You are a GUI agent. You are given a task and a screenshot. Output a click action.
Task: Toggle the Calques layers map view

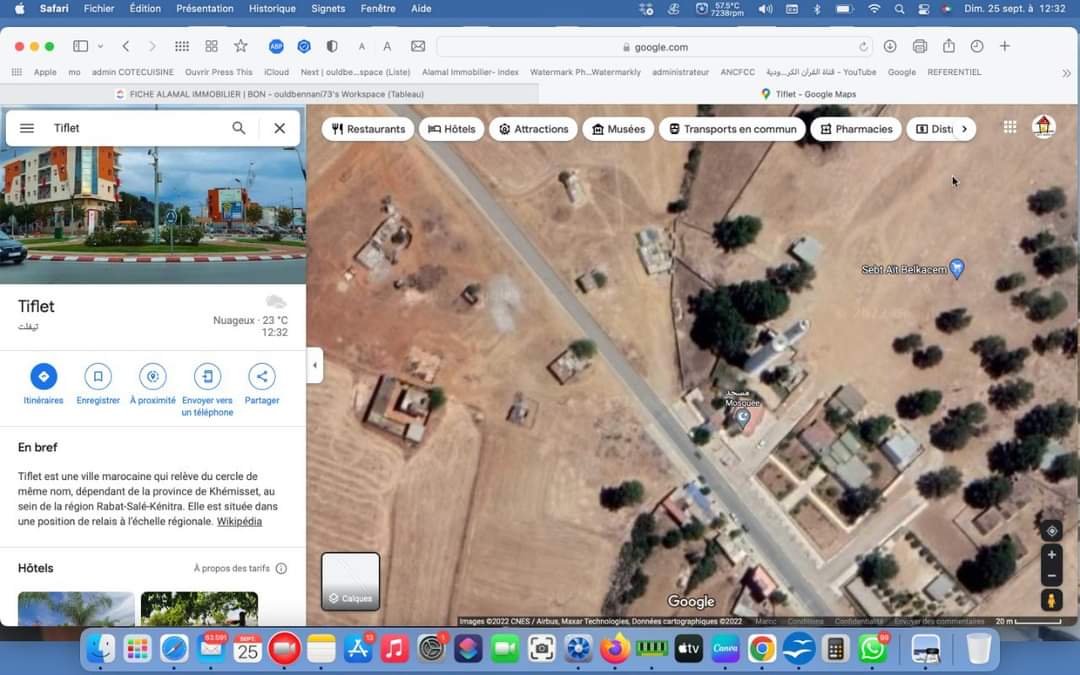[x=350, y=581]
